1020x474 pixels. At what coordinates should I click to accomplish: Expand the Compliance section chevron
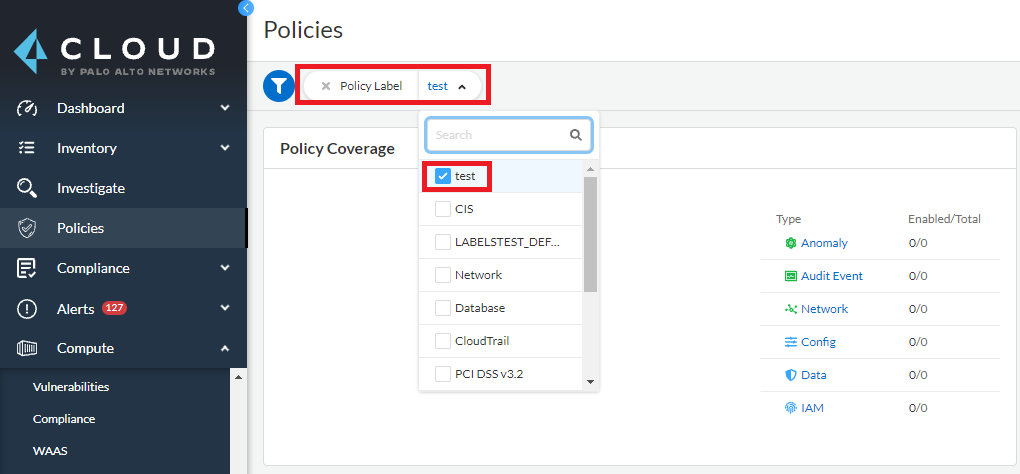click(225, 268)
